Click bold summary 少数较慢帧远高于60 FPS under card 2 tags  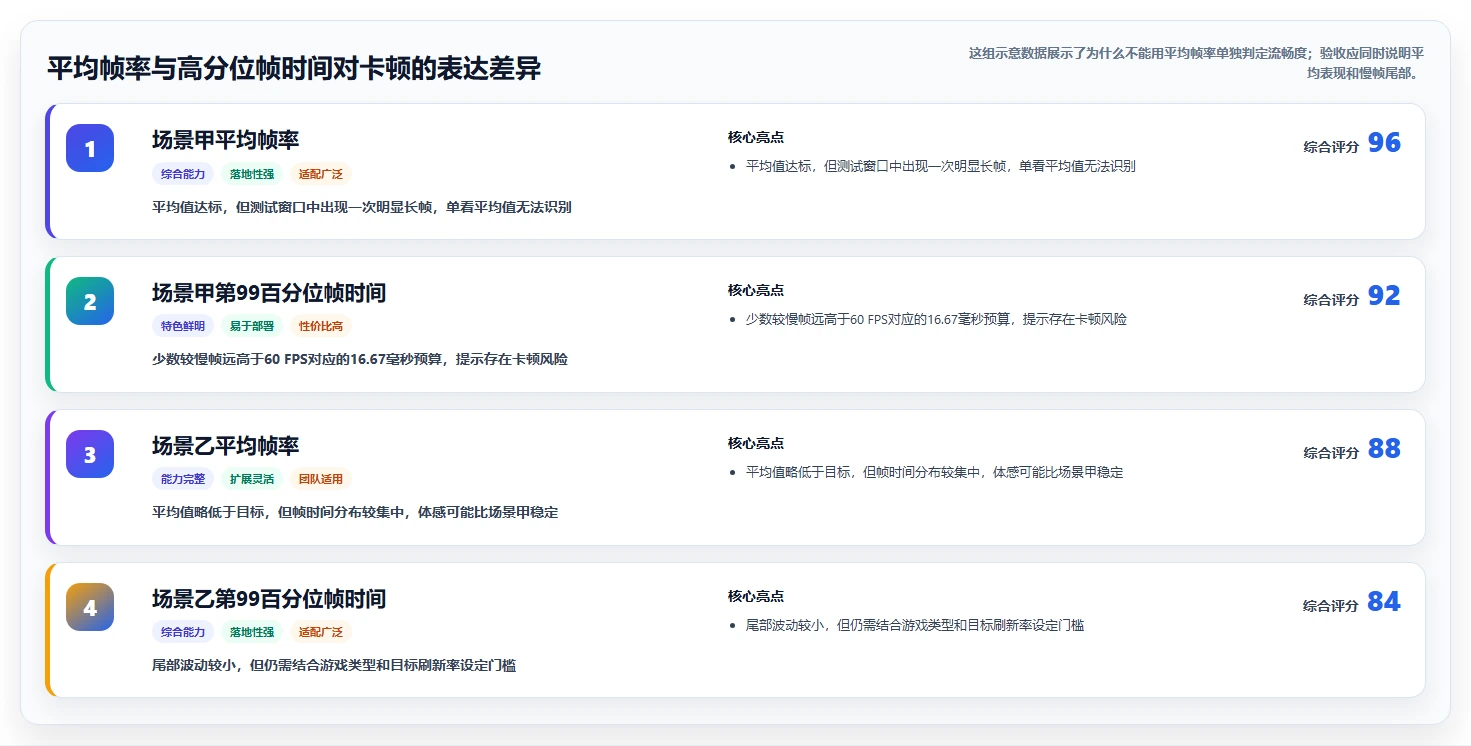(360, 359)
